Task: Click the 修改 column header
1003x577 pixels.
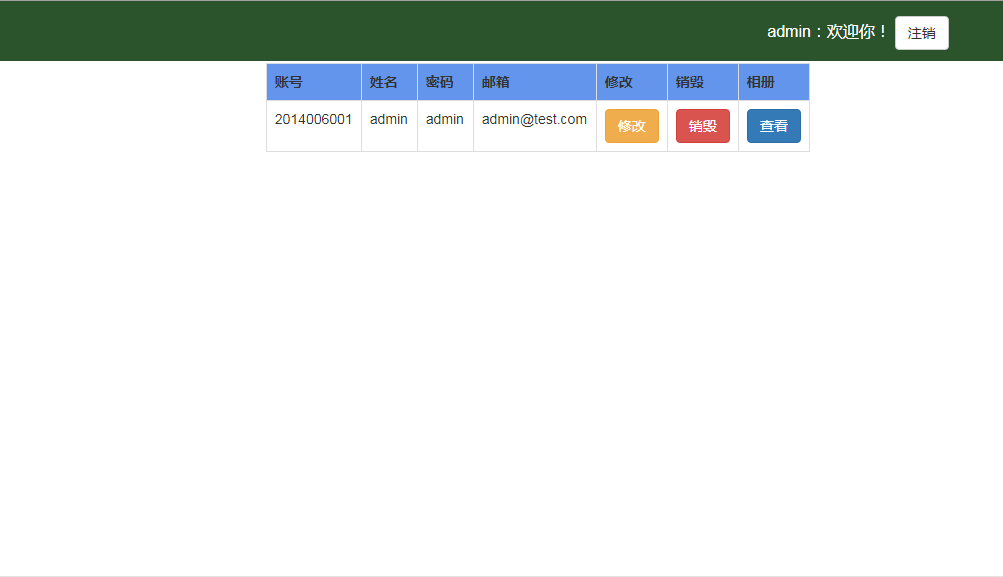Action: click(632, 82)
